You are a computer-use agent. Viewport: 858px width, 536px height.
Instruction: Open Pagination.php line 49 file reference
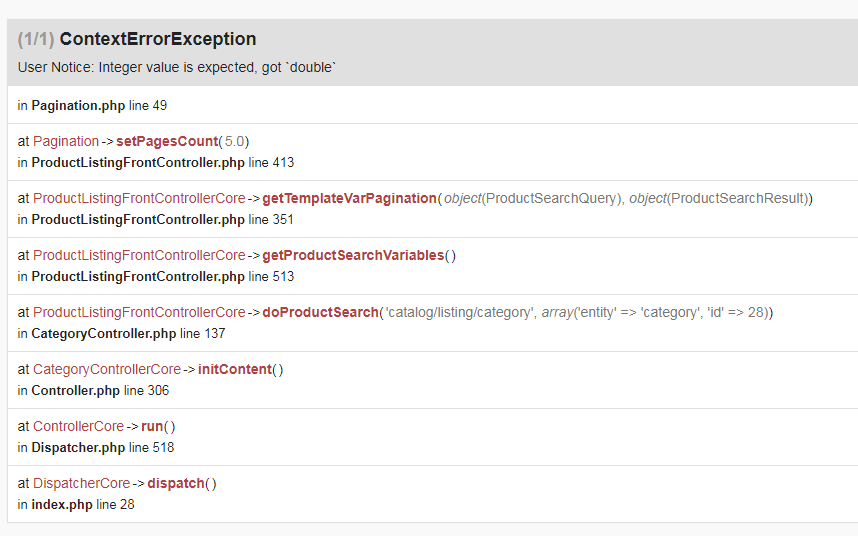tap(78, 105)
